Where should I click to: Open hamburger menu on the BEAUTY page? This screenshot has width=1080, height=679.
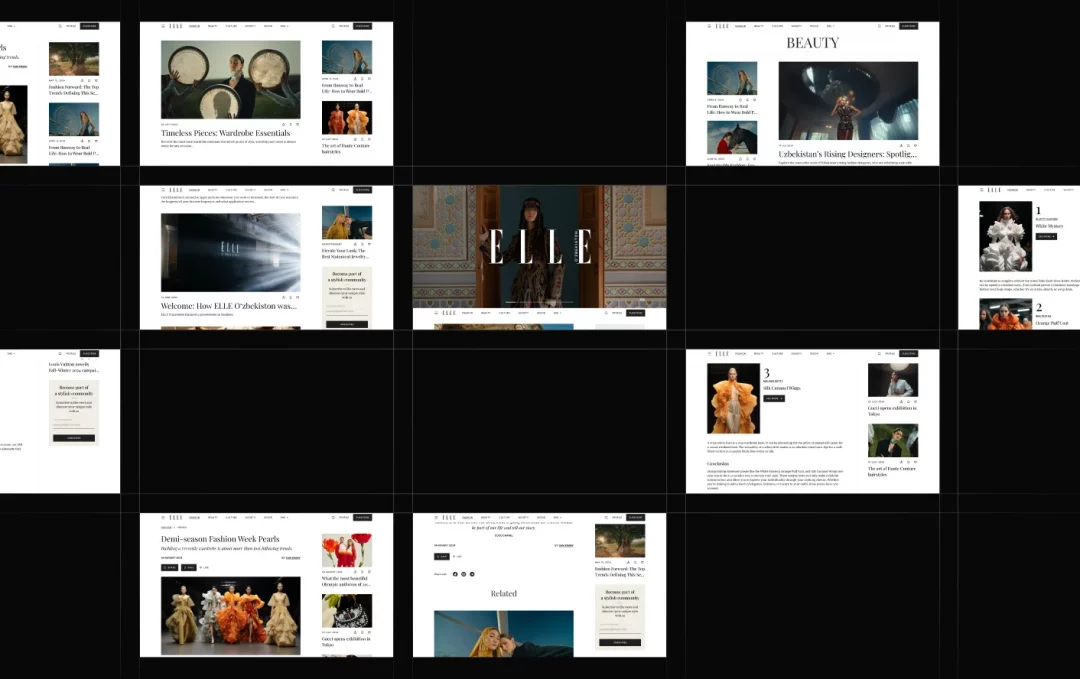pyautogui.click(x=709, y=26)
